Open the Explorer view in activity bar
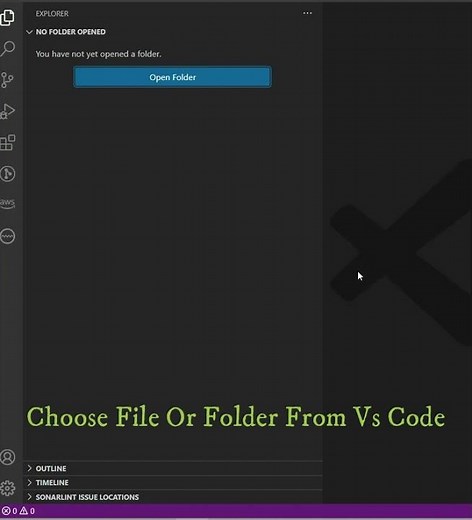Viewport: 472px width, 520px height. pyautogui.click(x=7, y=17)
